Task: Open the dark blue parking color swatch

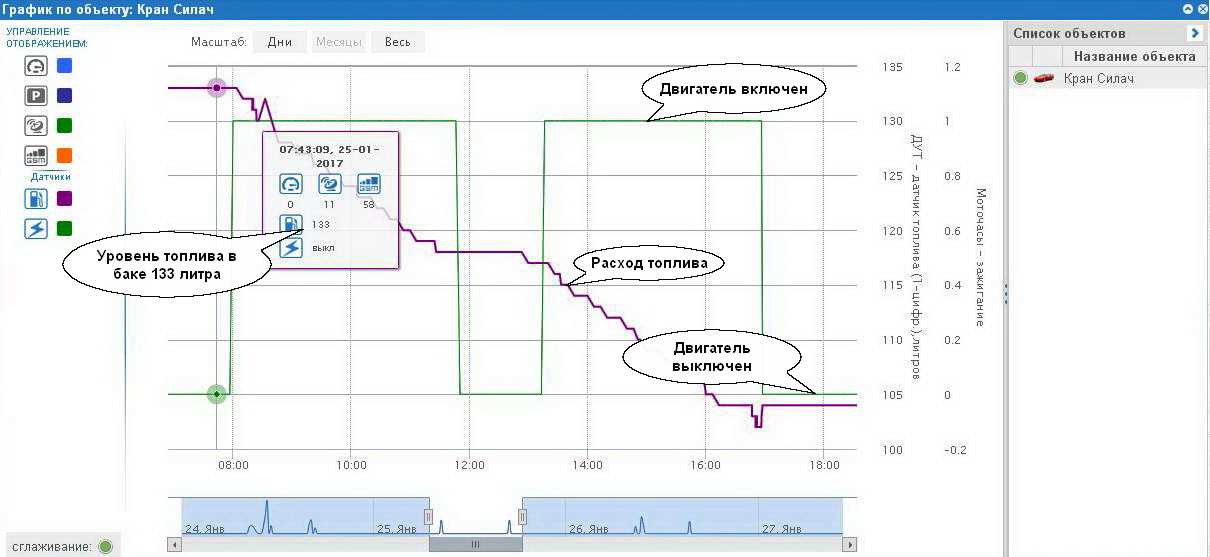Action: [x=64, y=96]
